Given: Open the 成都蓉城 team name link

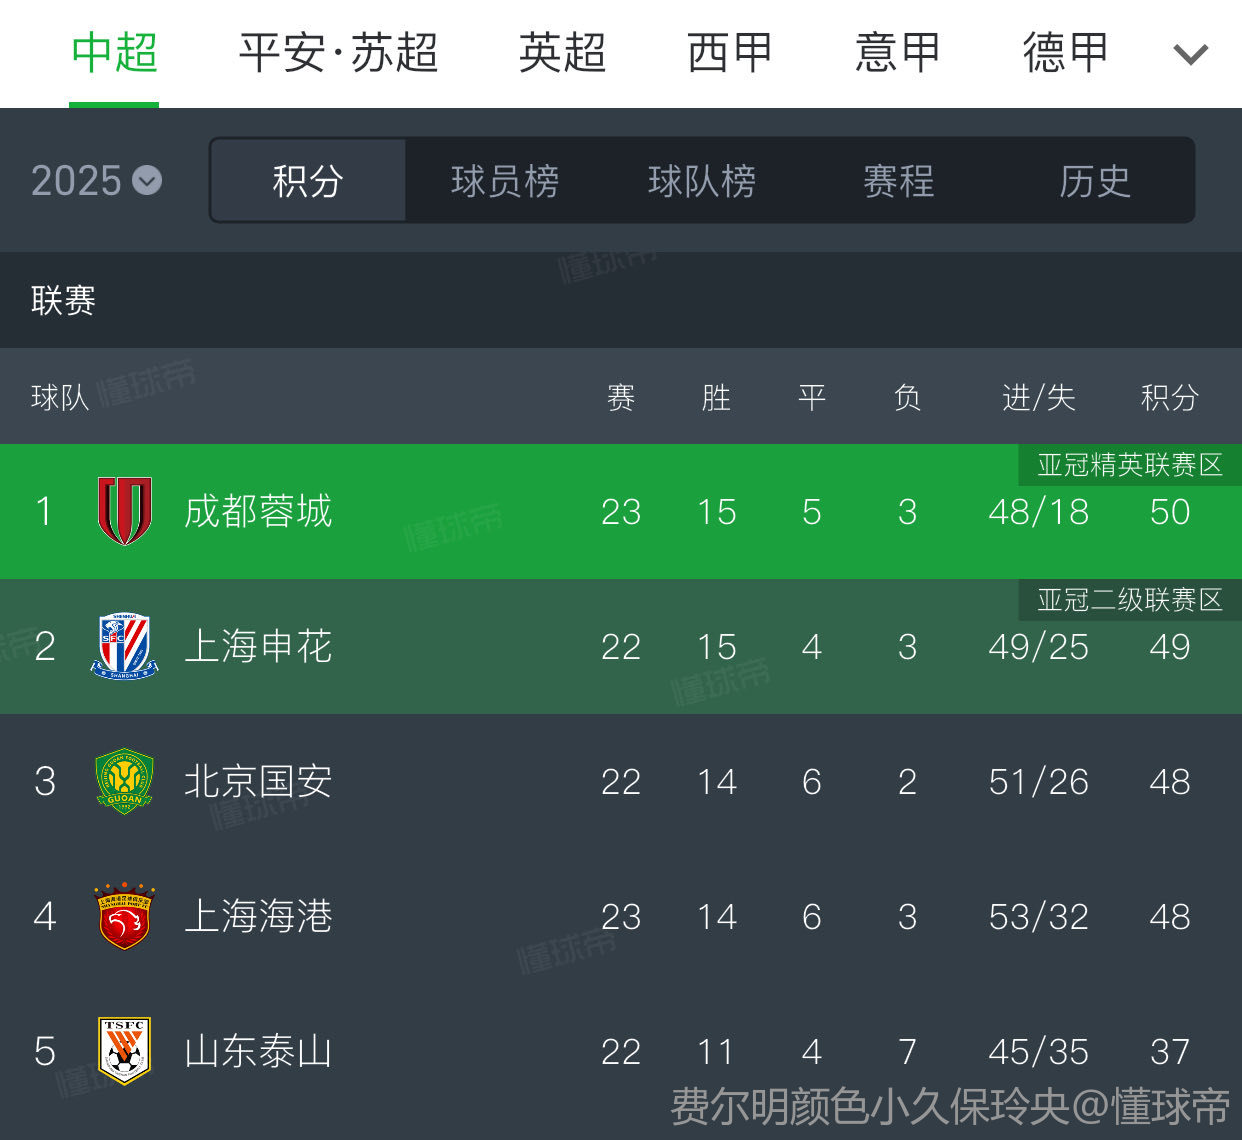Looking at the screenshot, I should click(x=258, y=511).
